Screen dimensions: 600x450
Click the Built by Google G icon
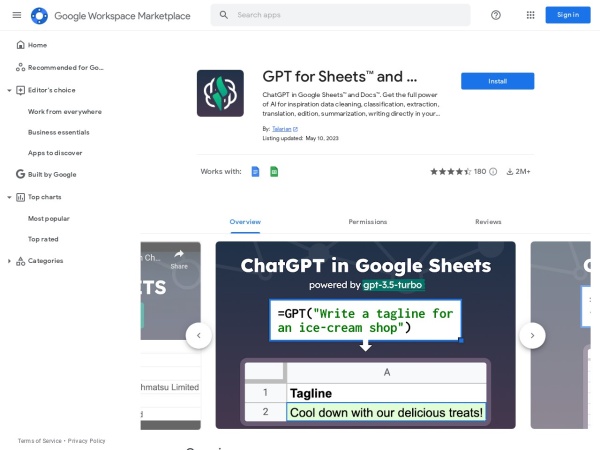coord(20,174)
